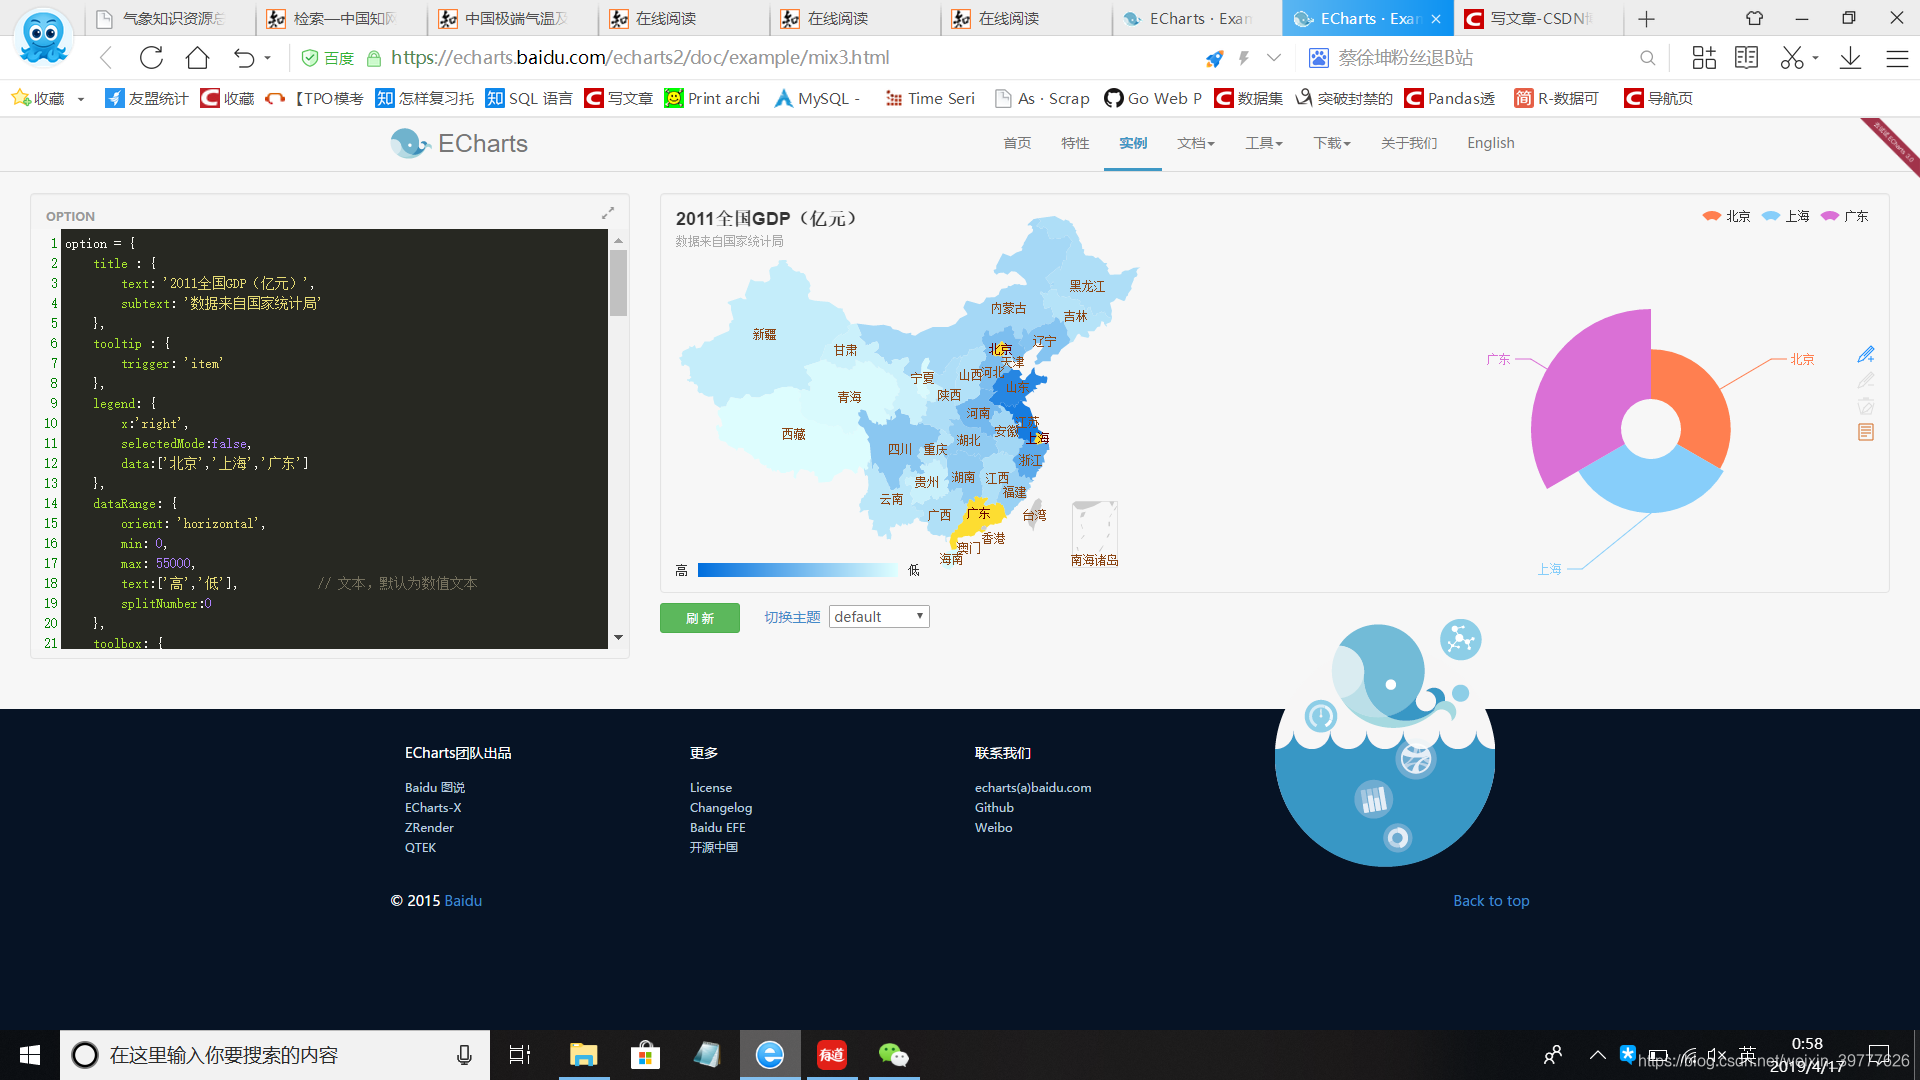Click the 上海 legend item
Viewport: 1920px width, 1080px height.
tap(1786, 216)
